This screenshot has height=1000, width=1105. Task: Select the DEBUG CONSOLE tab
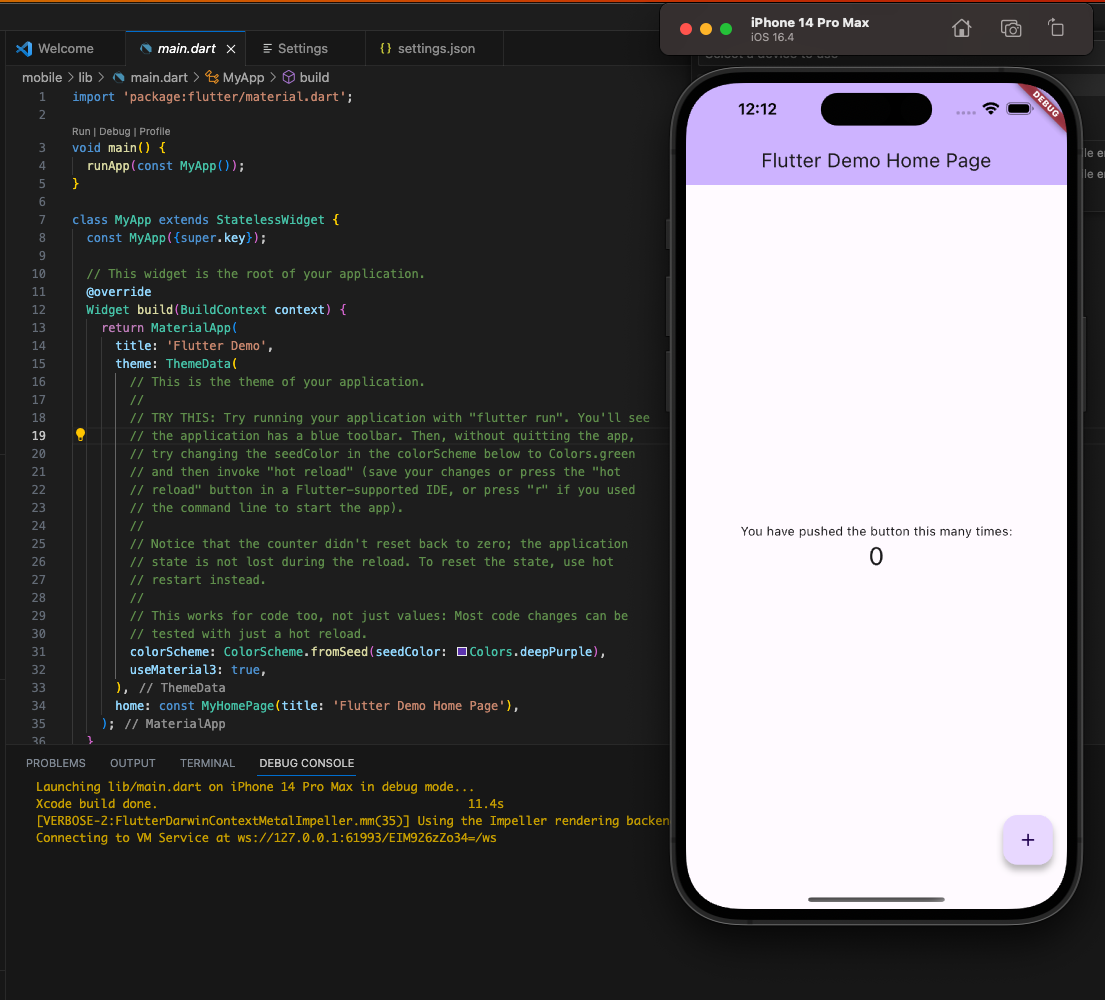(x=307, y=763)
